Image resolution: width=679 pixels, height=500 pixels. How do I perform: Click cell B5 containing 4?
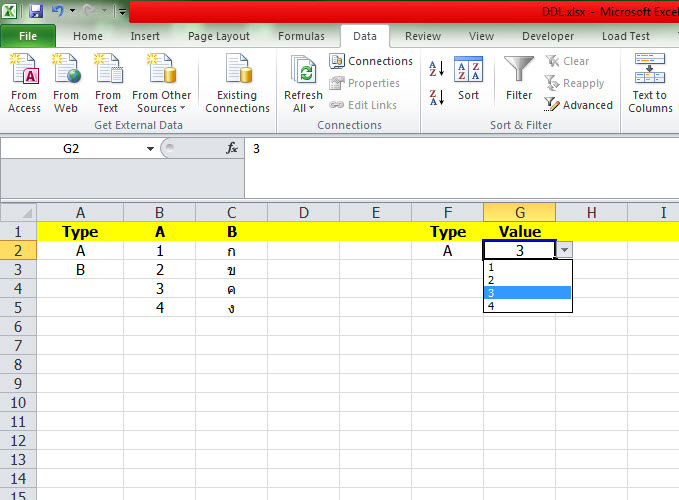(160, 307)
